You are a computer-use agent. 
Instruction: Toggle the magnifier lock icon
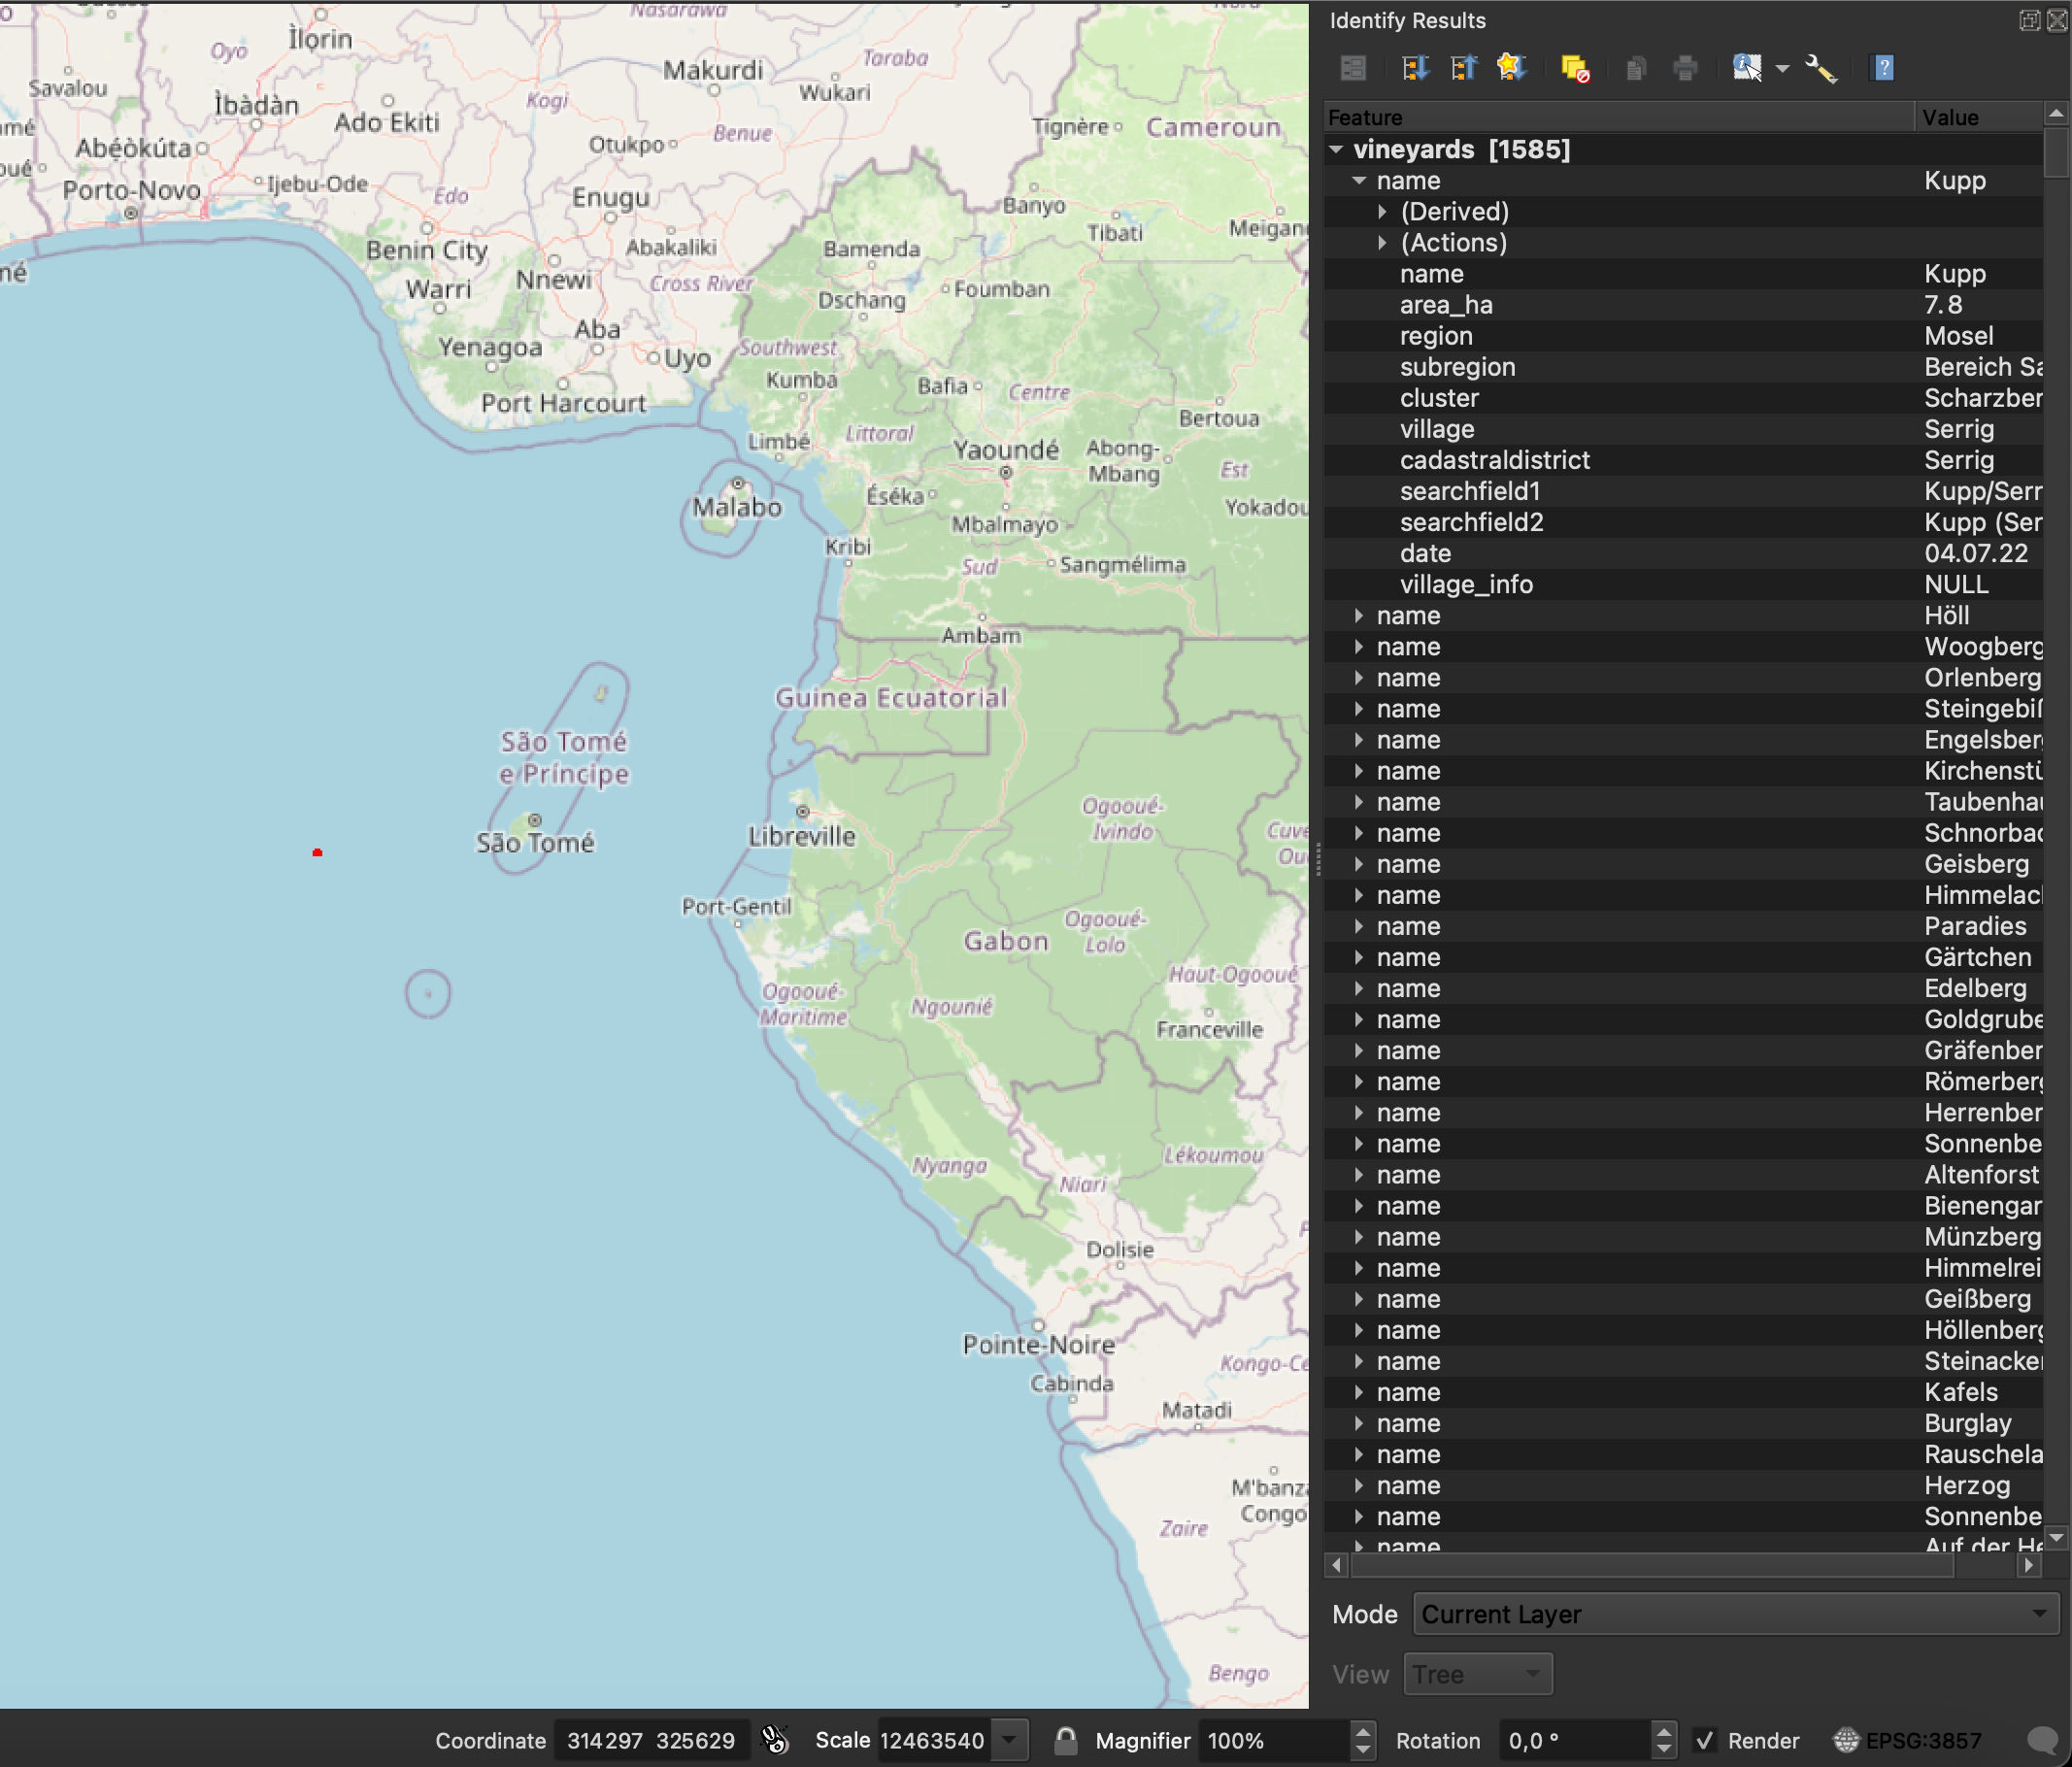pos(1065,1740)
